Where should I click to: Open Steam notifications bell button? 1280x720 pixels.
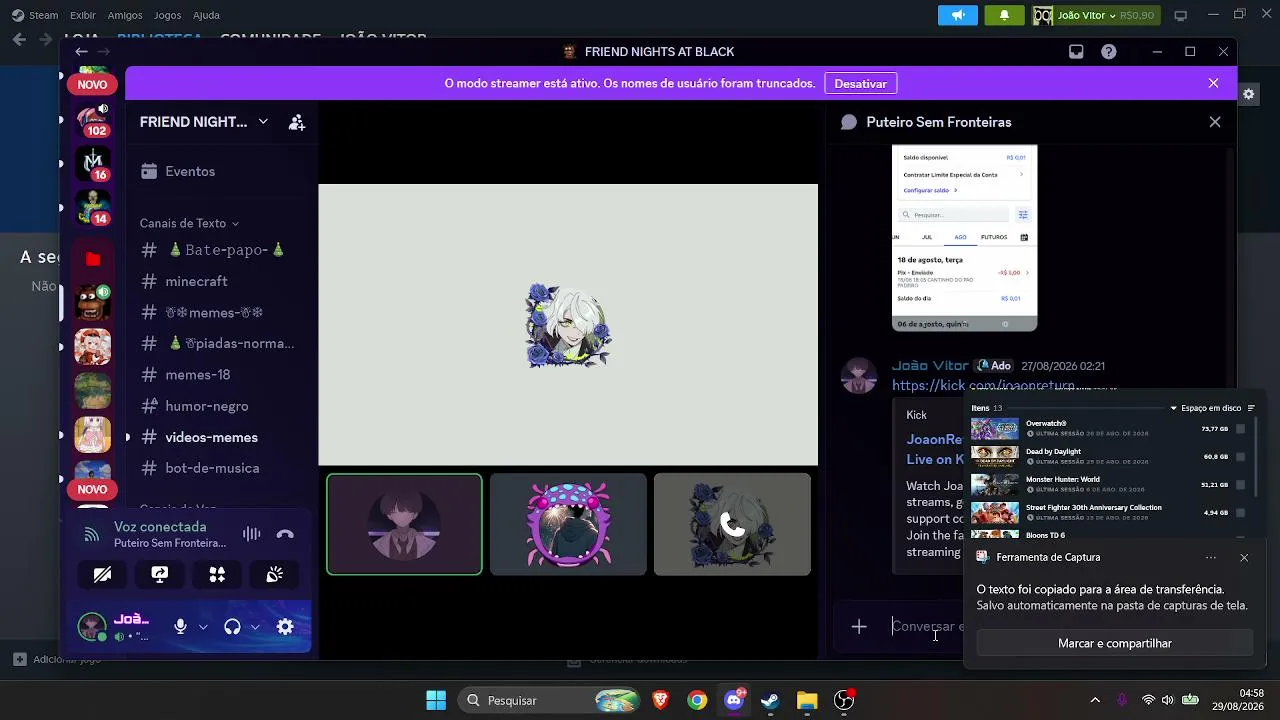1004,15
